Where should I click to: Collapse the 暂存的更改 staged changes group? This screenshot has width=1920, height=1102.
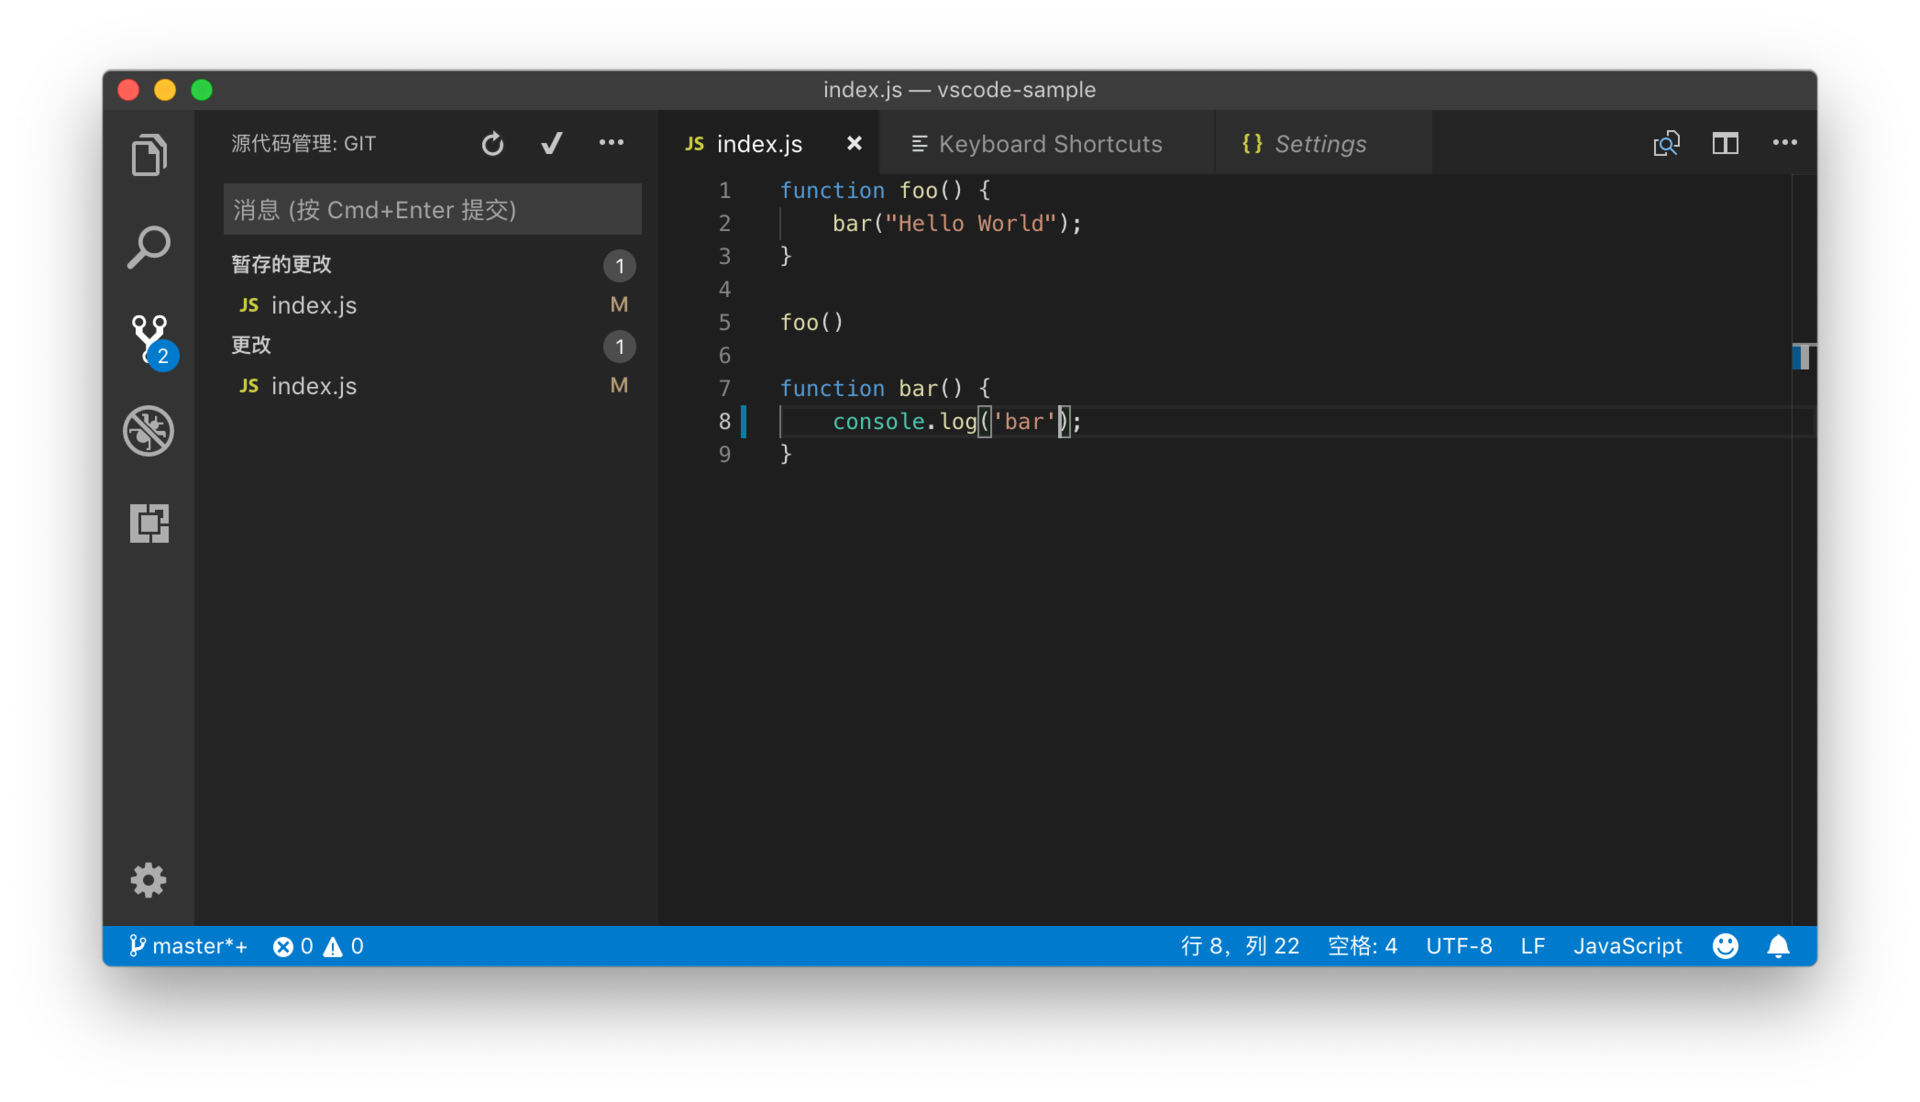pyautogui.click(x=282, y=265)
